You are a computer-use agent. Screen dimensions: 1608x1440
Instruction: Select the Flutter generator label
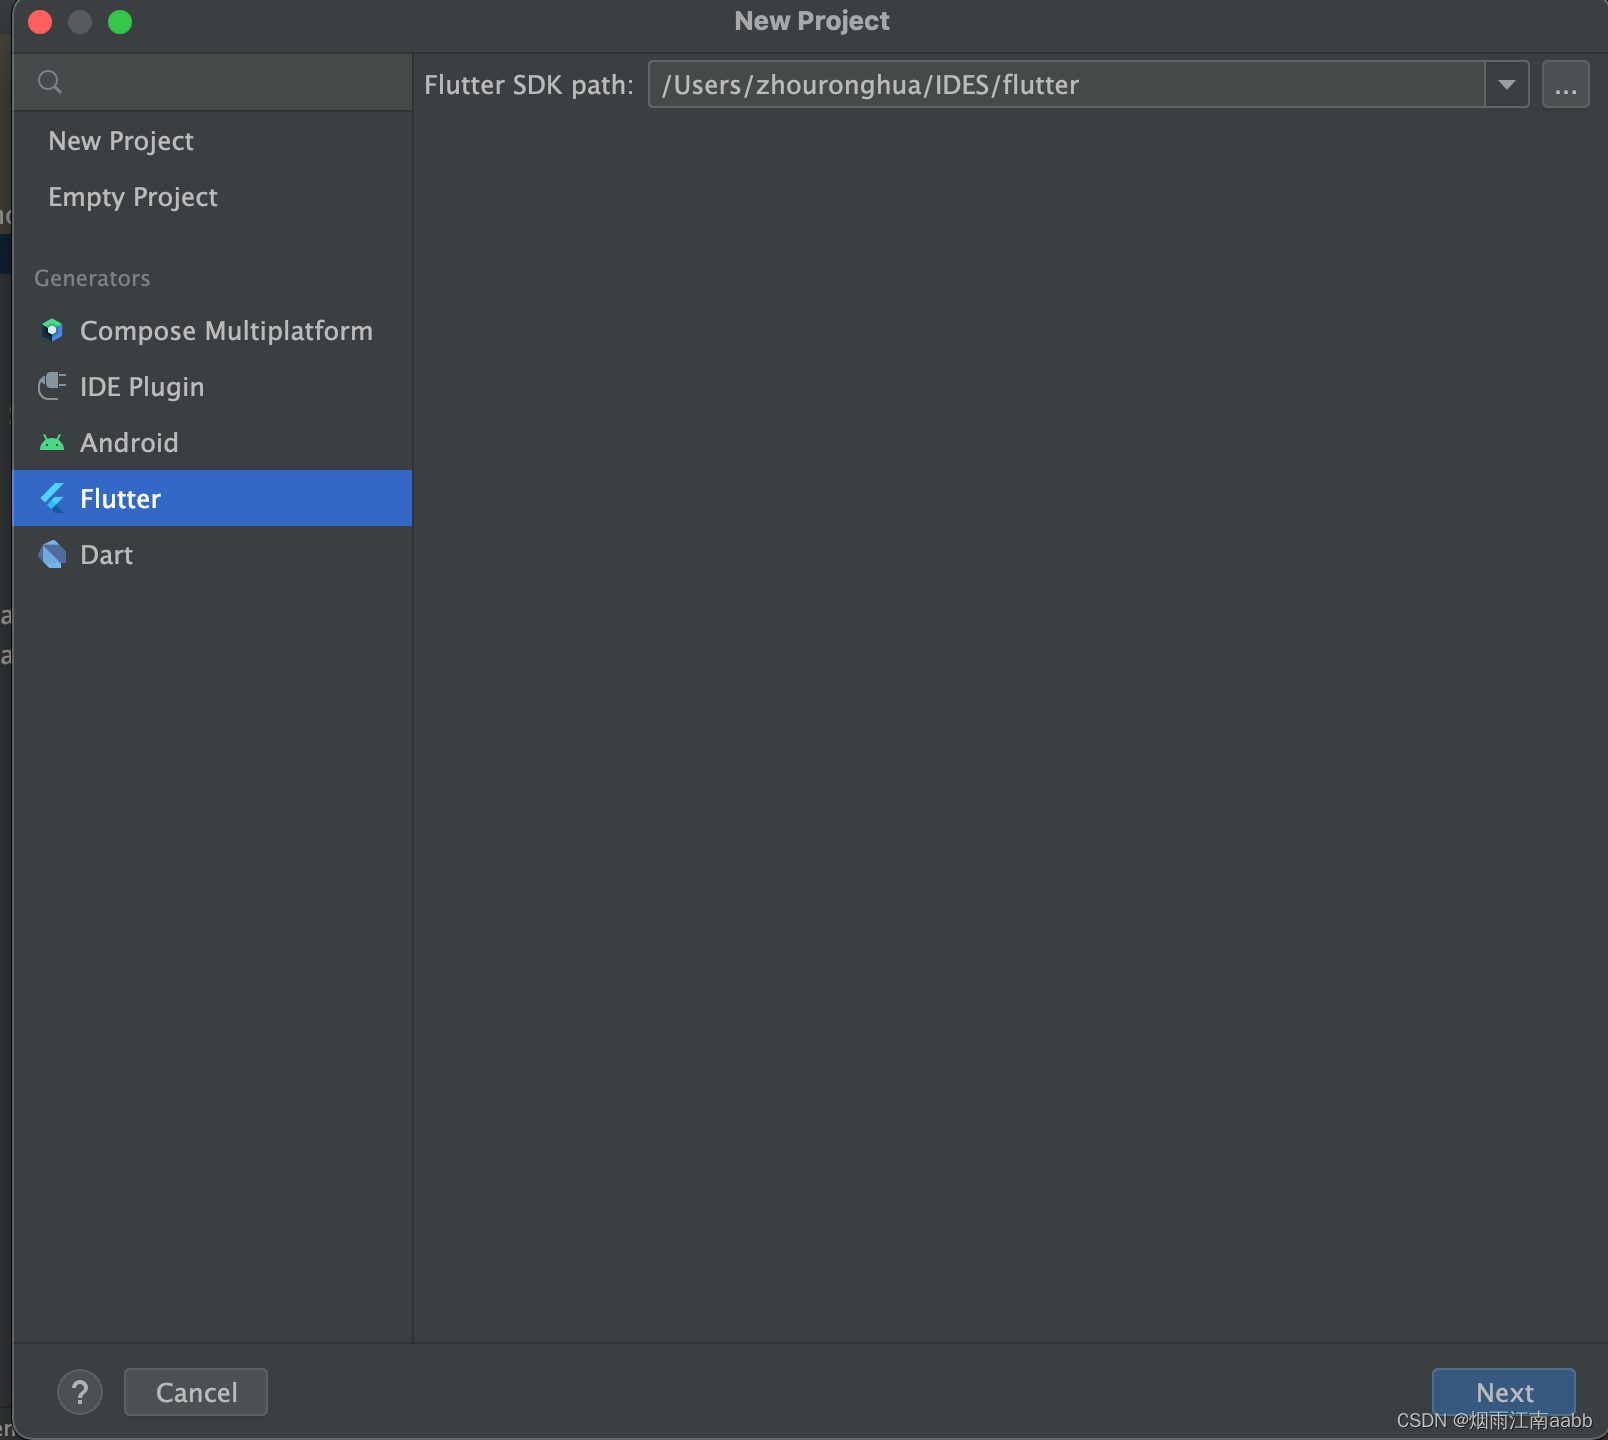(x=120, y=498)
